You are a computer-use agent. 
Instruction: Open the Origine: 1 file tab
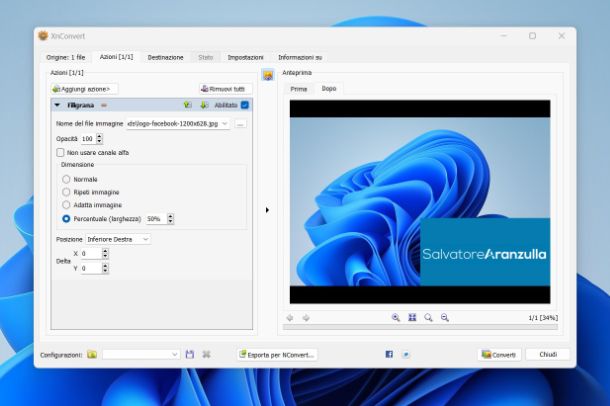tap(65, 57)
